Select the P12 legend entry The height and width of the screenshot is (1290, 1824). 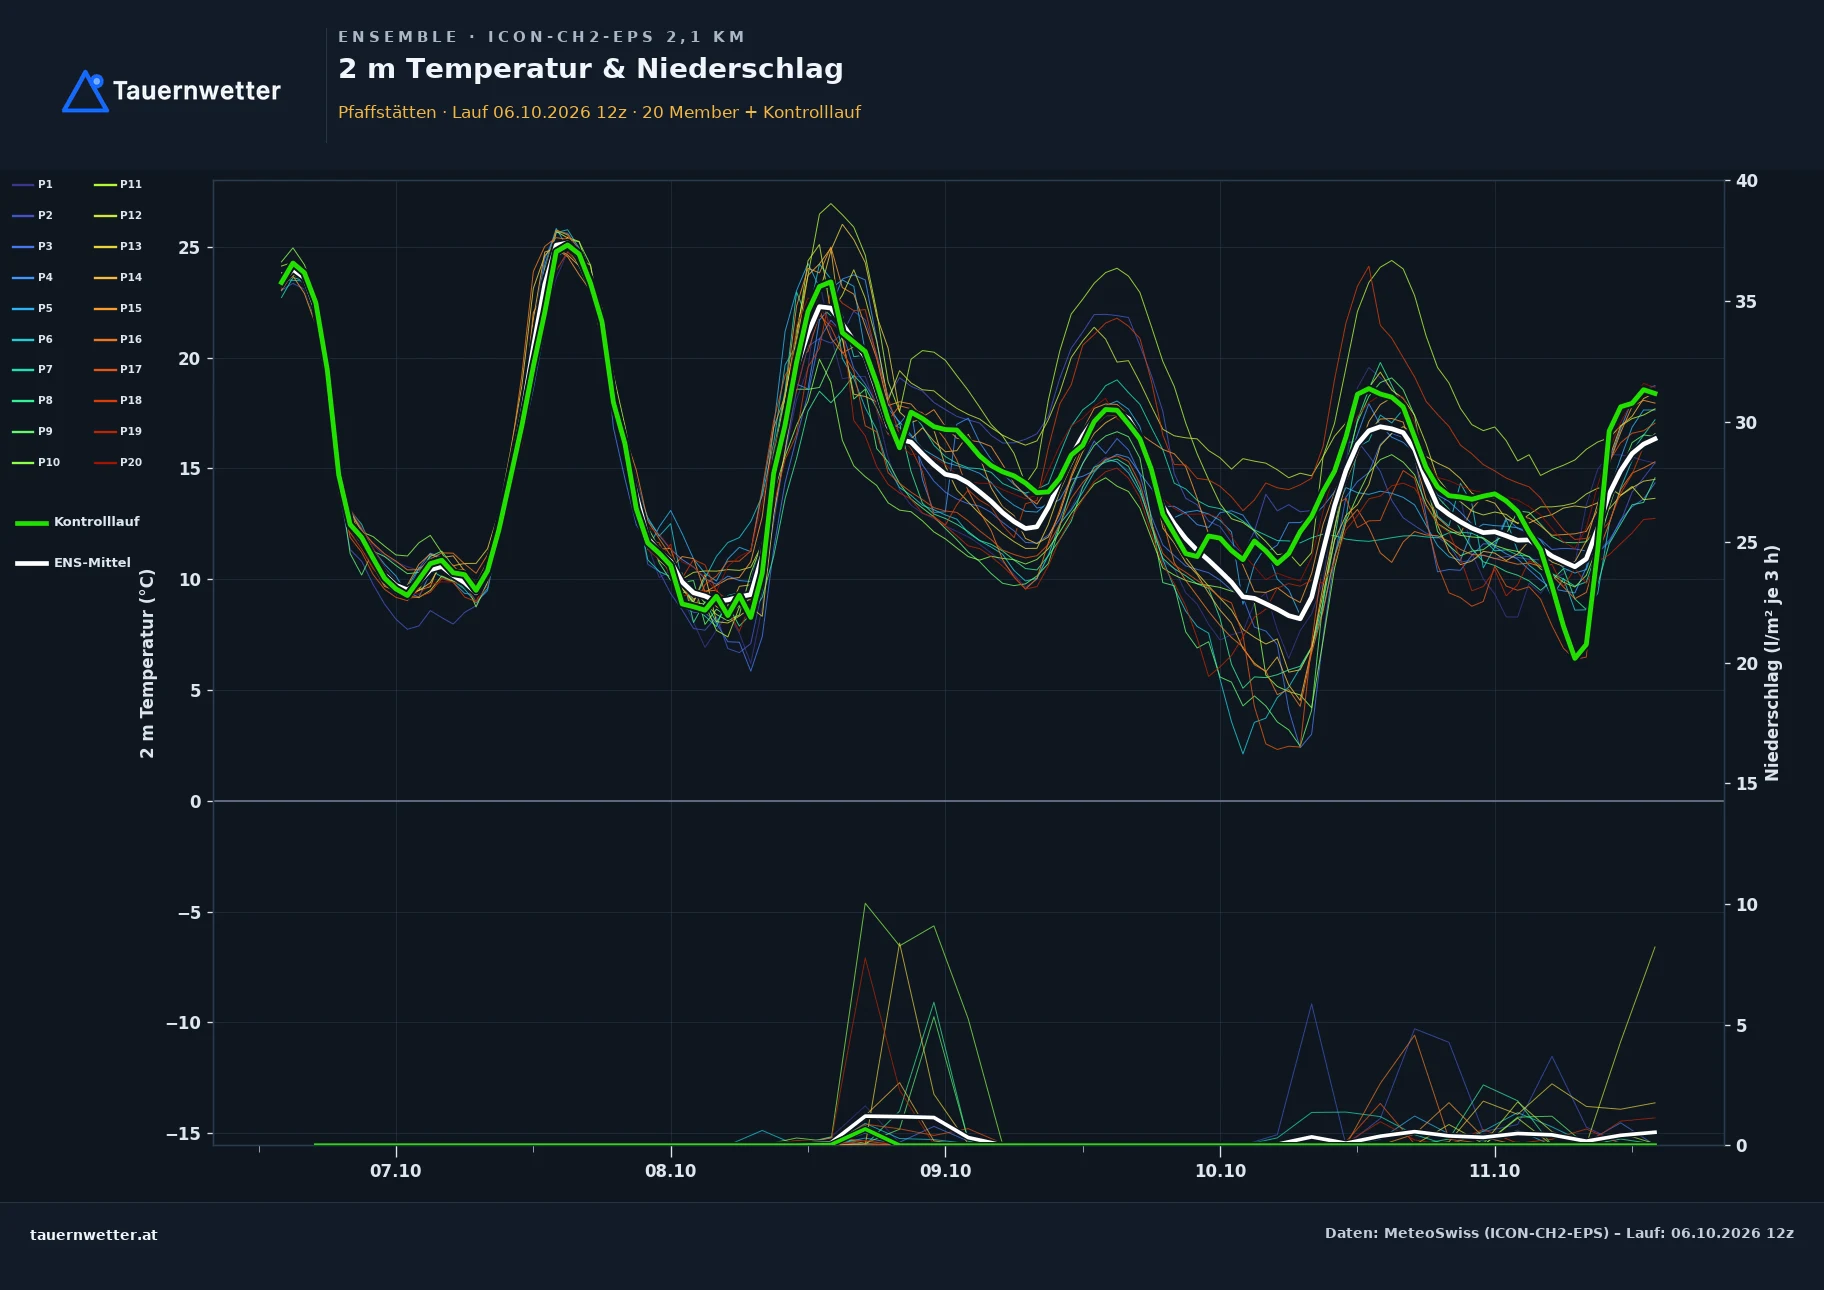(118, 215)
